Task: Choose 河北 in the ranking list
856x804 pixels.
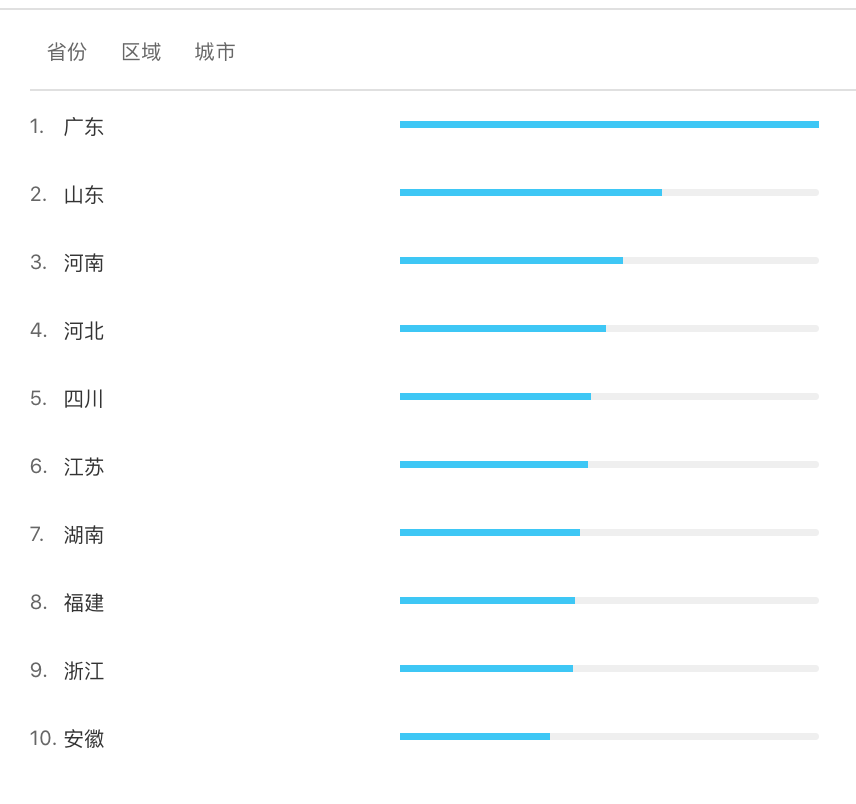Action: point(84,331)
